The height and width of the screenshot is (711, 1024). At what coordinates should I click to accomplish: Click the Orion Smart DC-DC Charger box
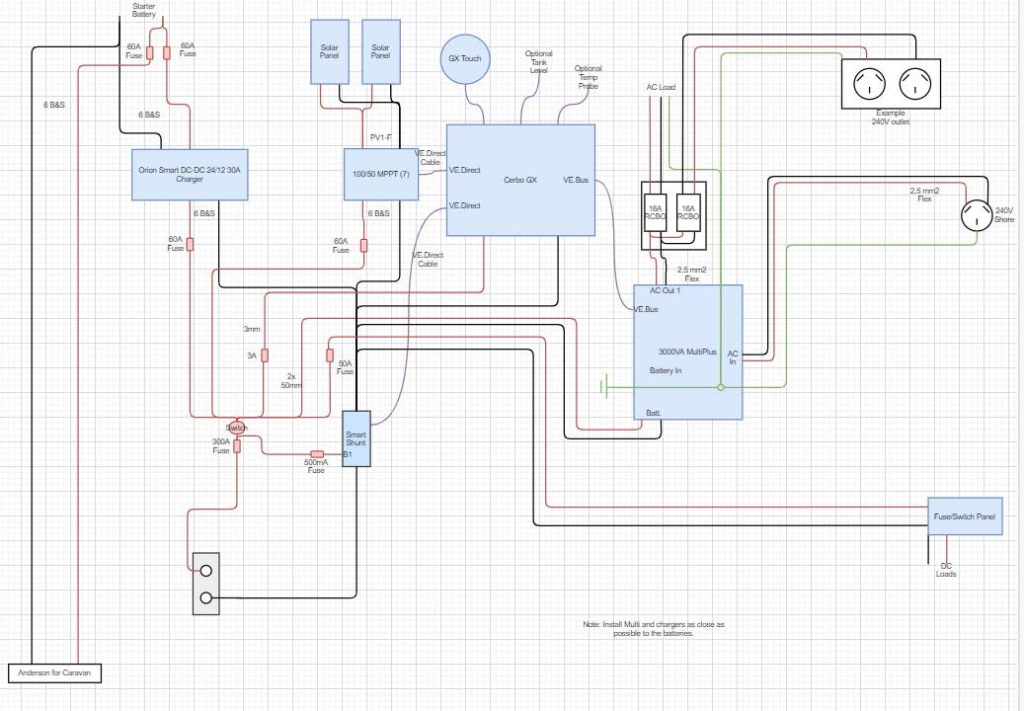click(189, 174)
